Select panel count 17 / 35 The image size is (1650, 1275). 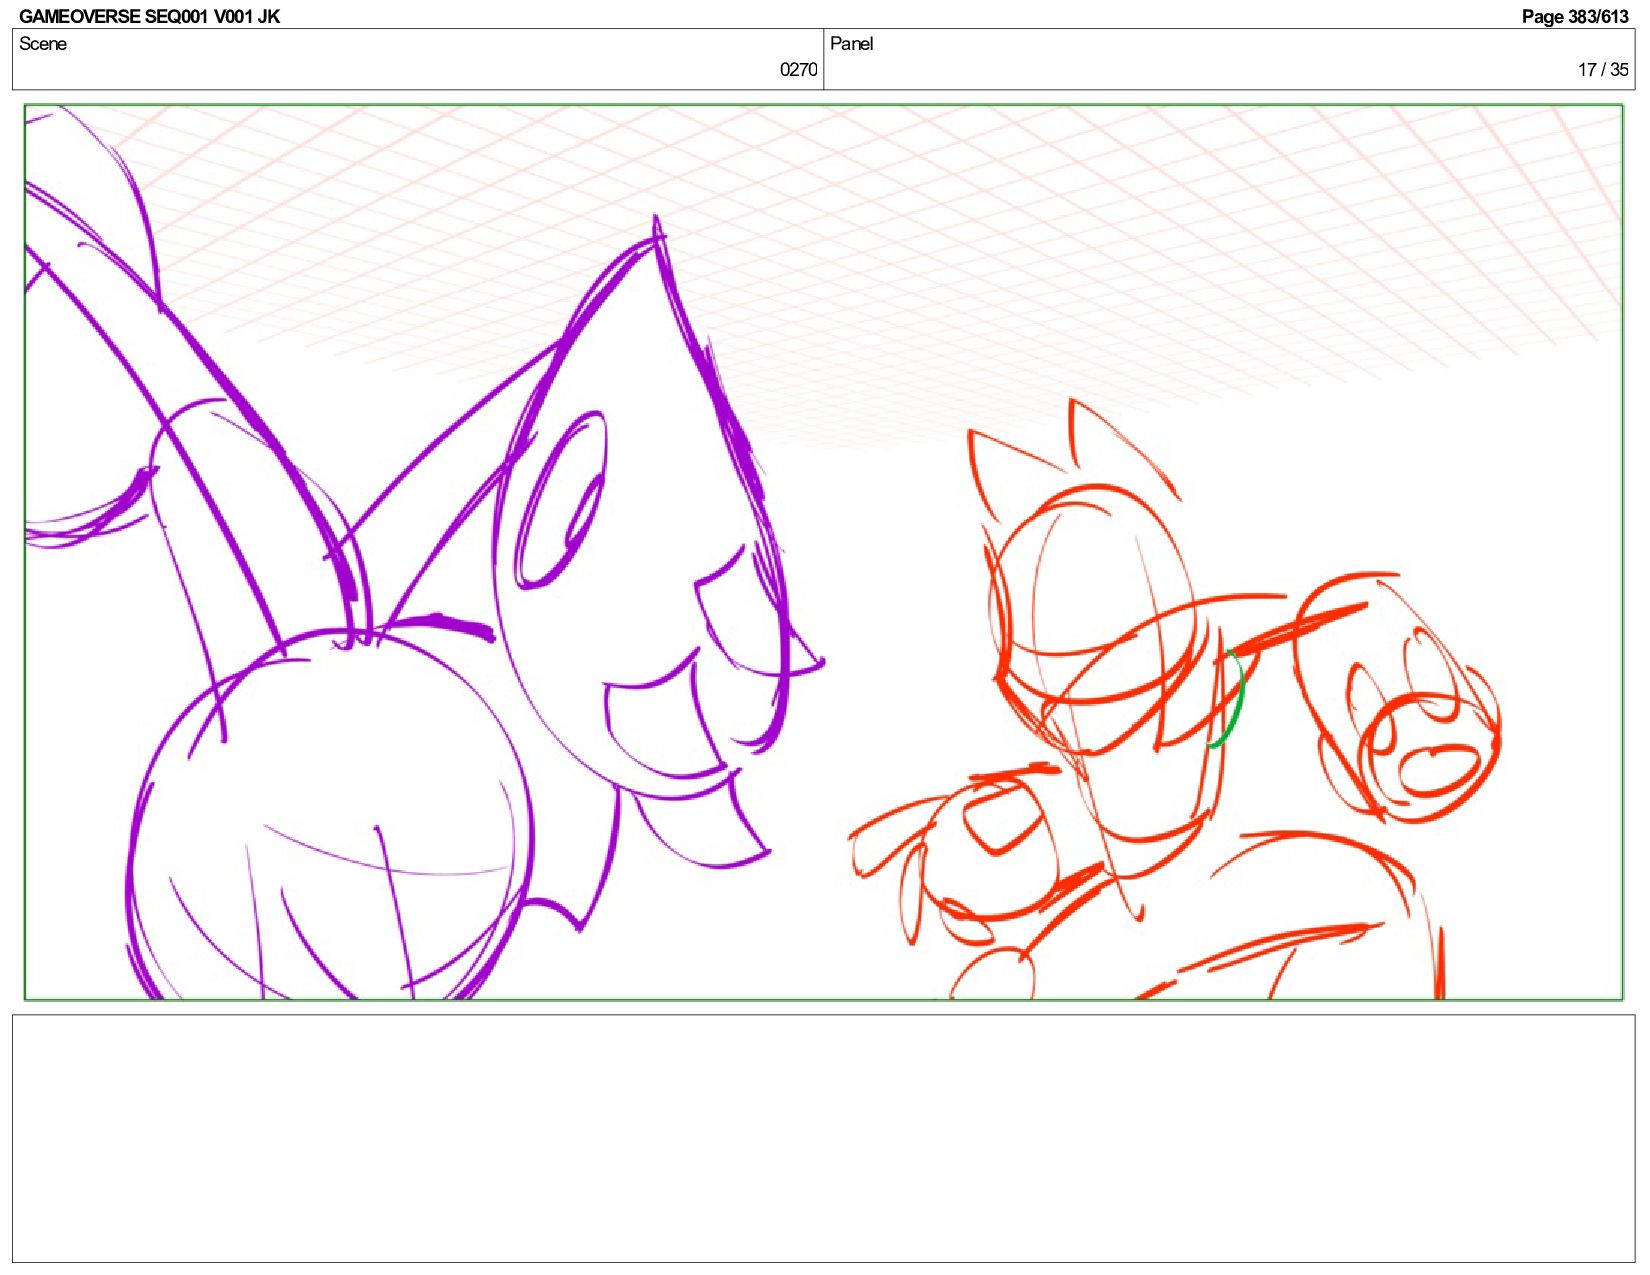pos(1603,70)
